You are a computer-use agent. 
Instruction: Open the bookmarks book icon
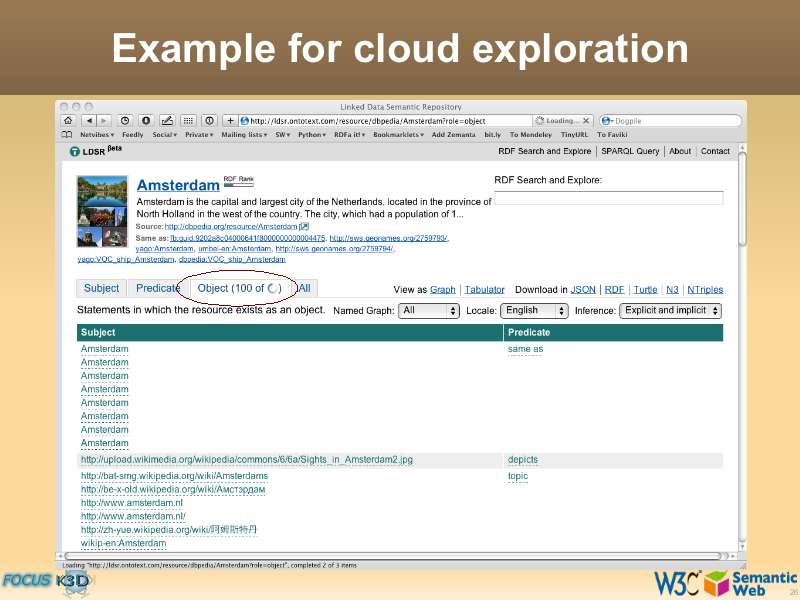[67, 134]
